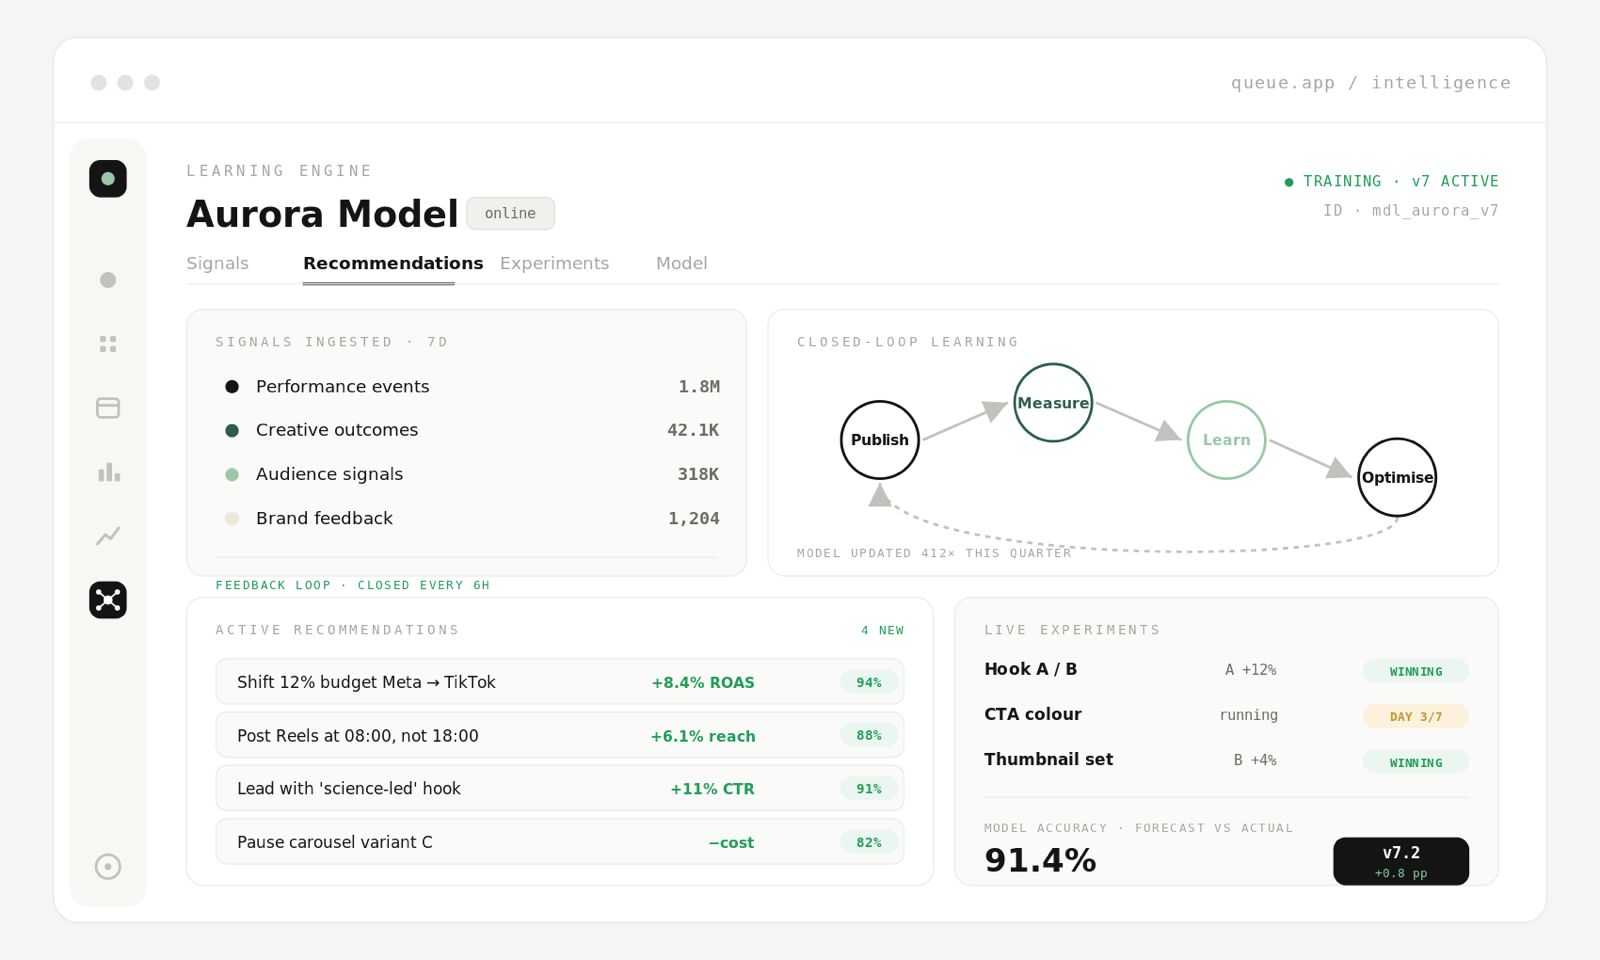The height and width of the screenshot is (960, 1600).
Task: Switch to the Experiments tab
Action: tap(554, 263)
